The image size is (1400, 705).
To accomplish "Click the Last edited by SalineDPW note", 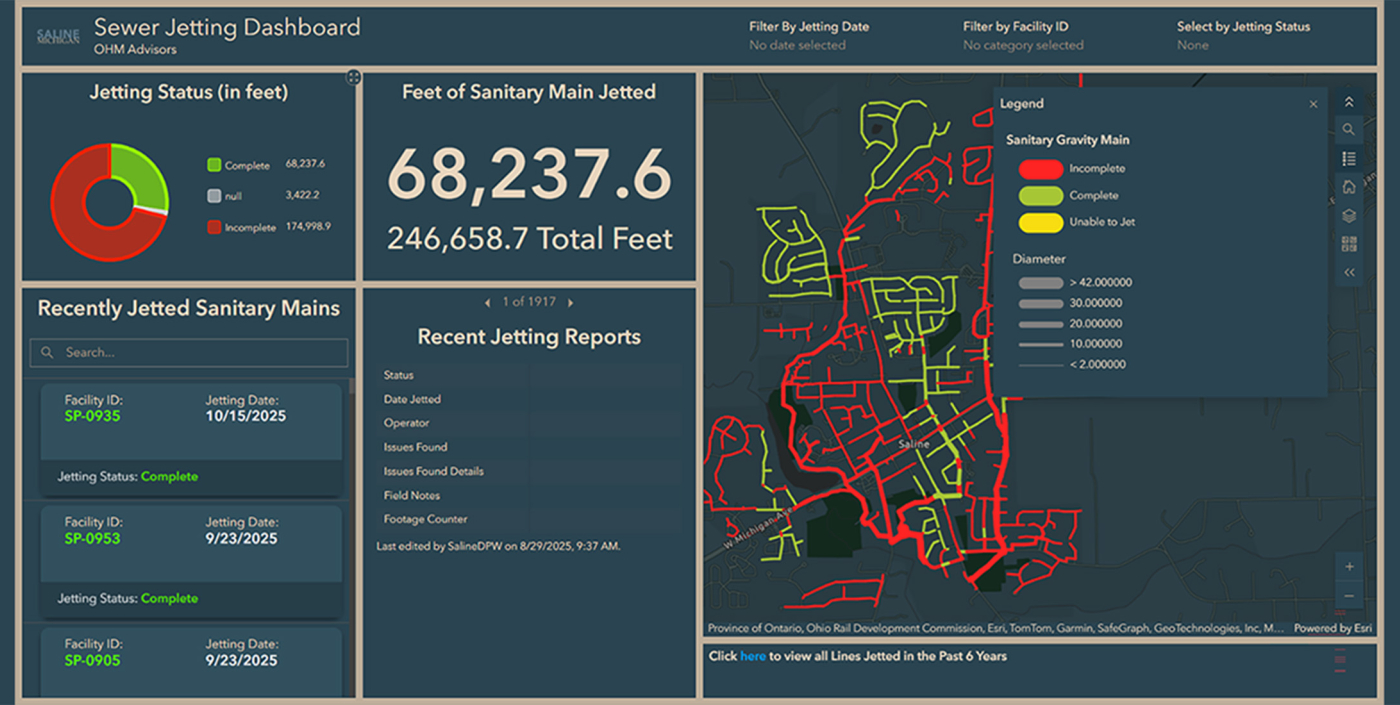I will coord(498,546).
